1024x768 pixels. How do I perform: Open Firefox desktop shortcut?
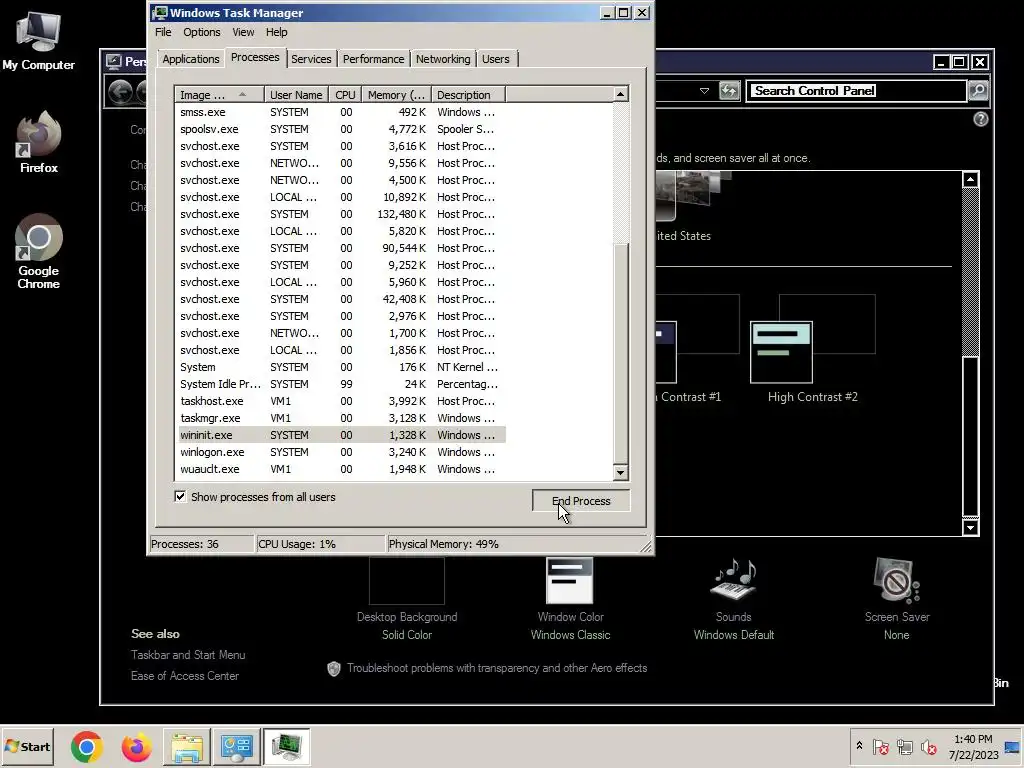39,142
